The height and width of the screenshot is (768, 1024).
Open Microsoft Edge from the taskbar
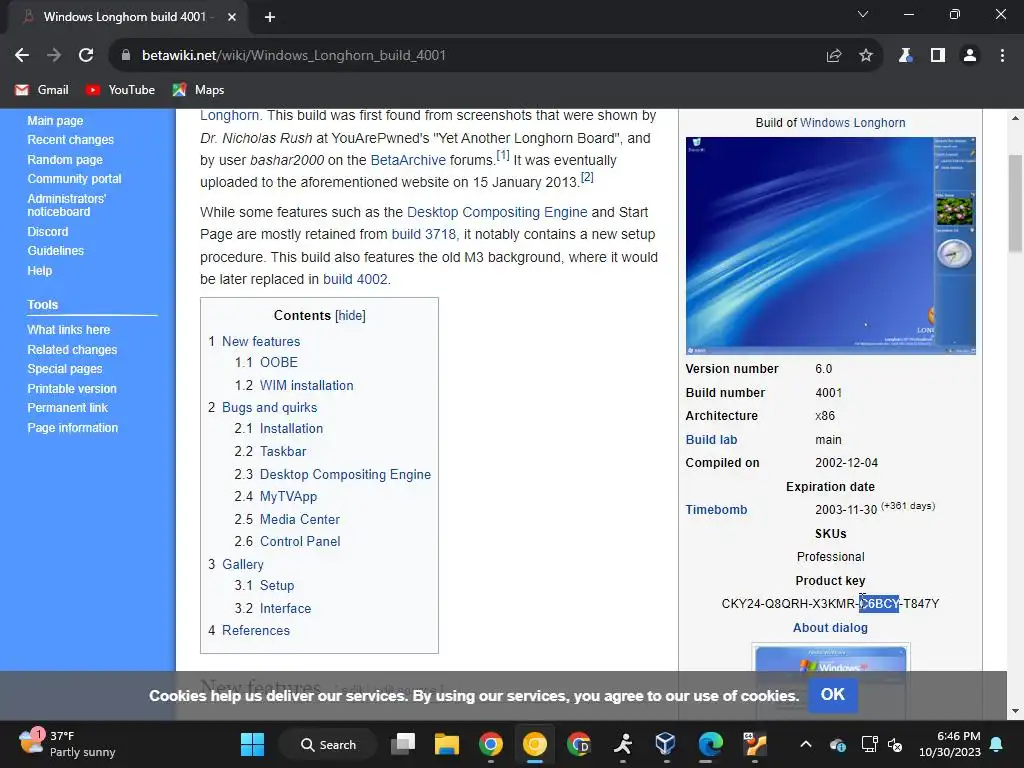[x=711, y=744]
